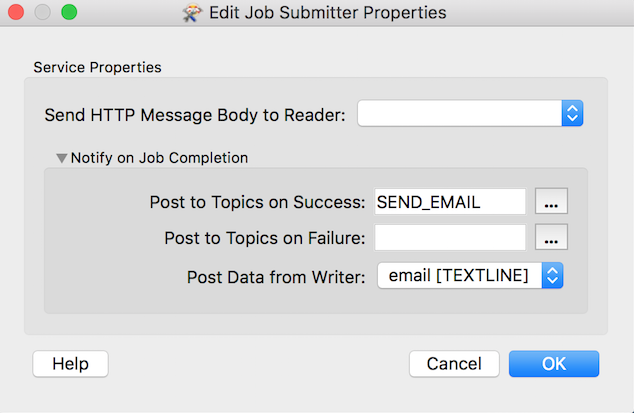634x413 pixels.
Task: Cancel the Job Submitter properties dialog
Action: pos(454,364)
